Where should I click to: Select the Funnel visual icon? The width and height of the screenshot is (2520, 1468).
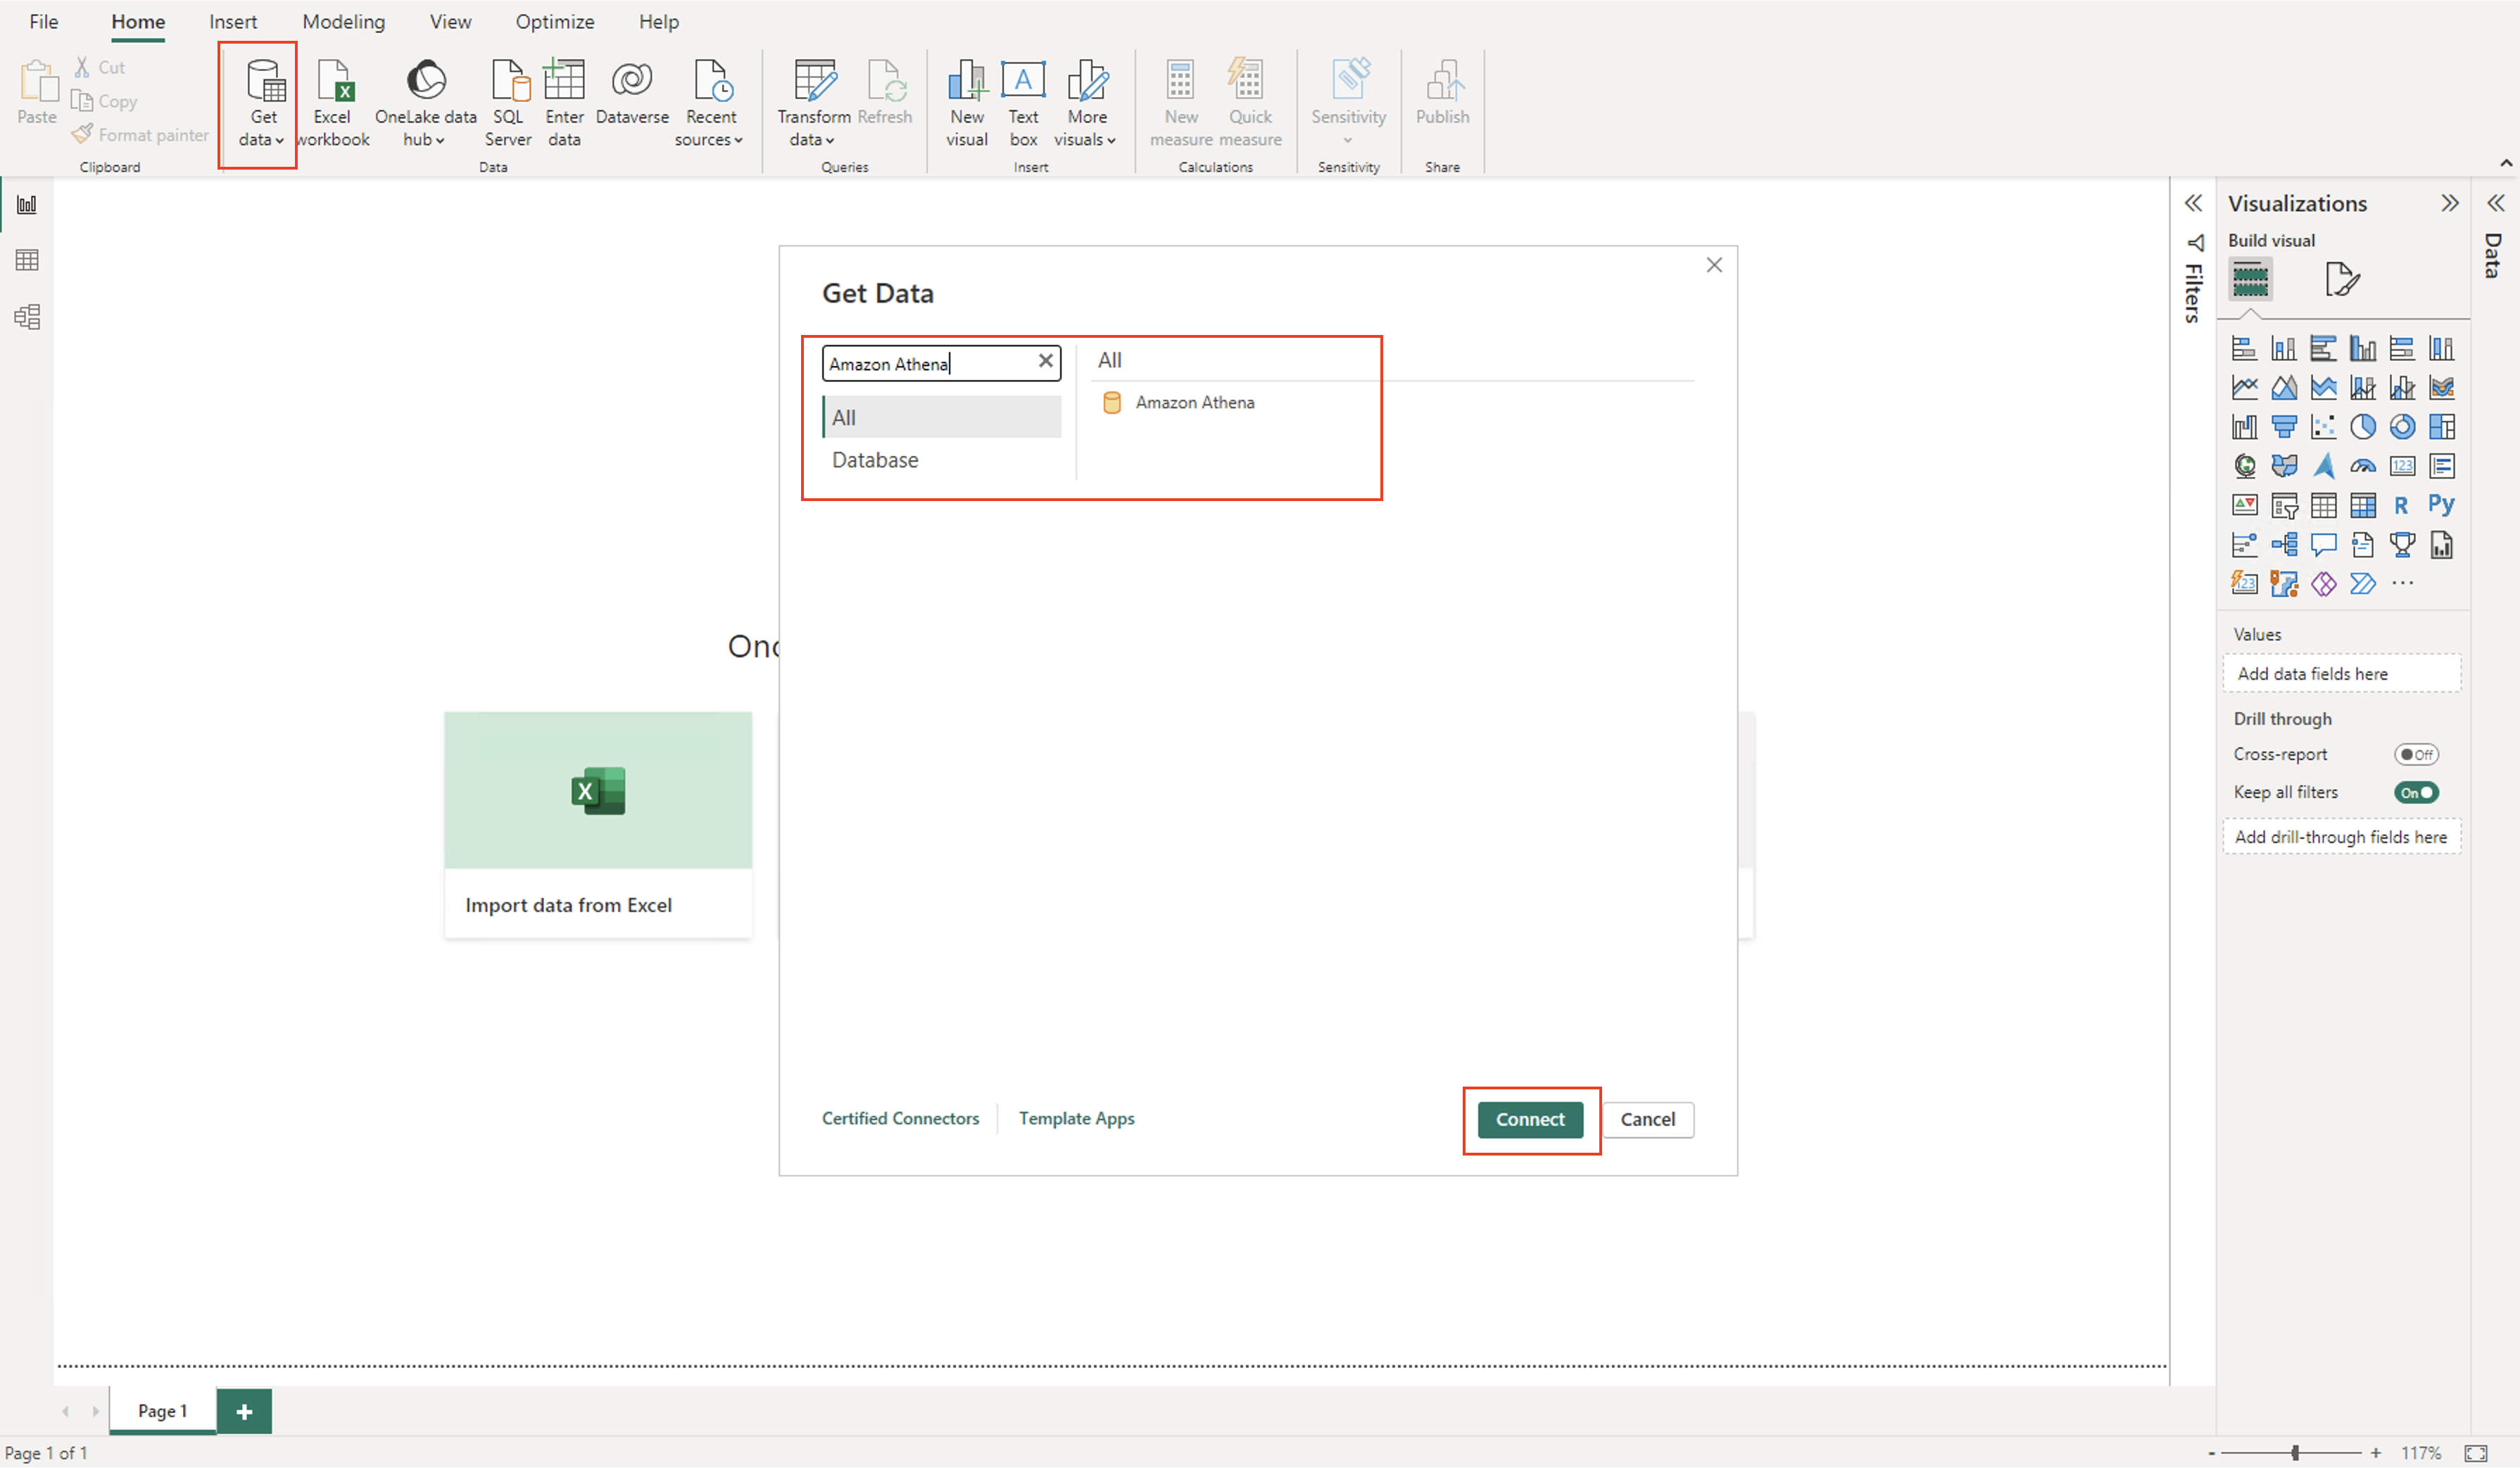point(2284,427)
